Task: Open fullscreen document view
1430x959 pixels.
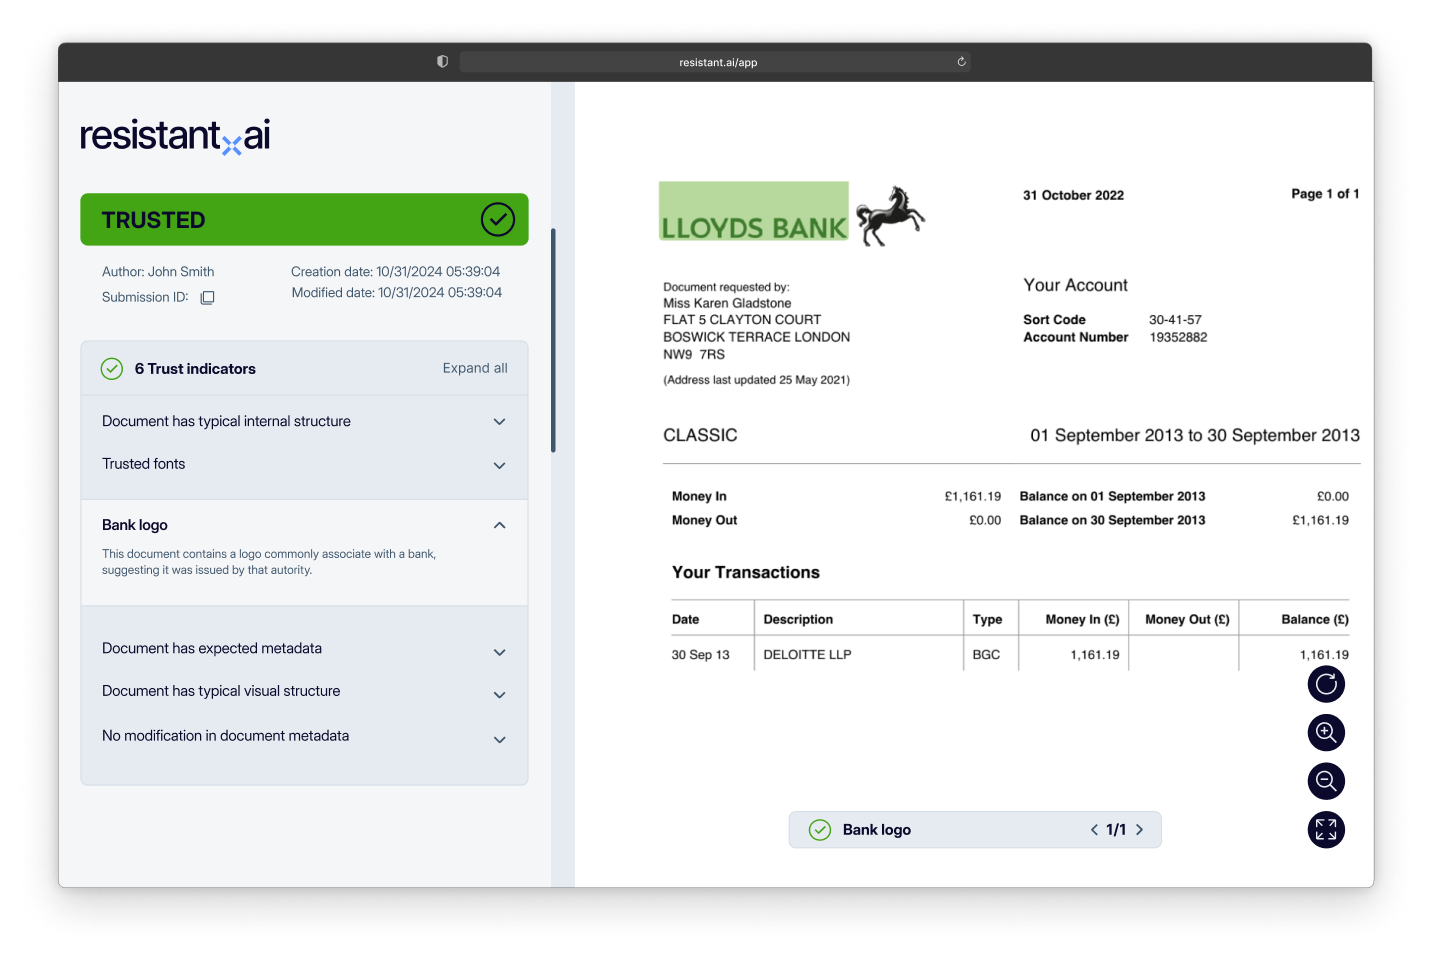Action: (1326, 829)
